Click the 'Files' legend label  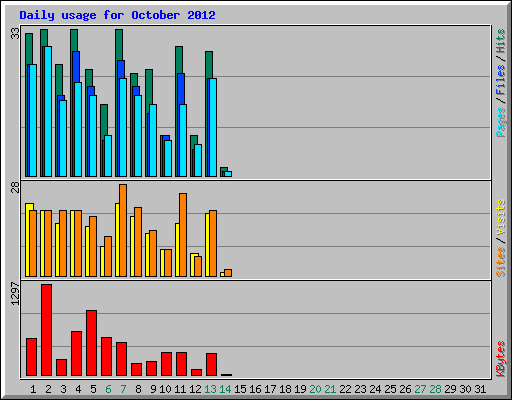point(500,79)
